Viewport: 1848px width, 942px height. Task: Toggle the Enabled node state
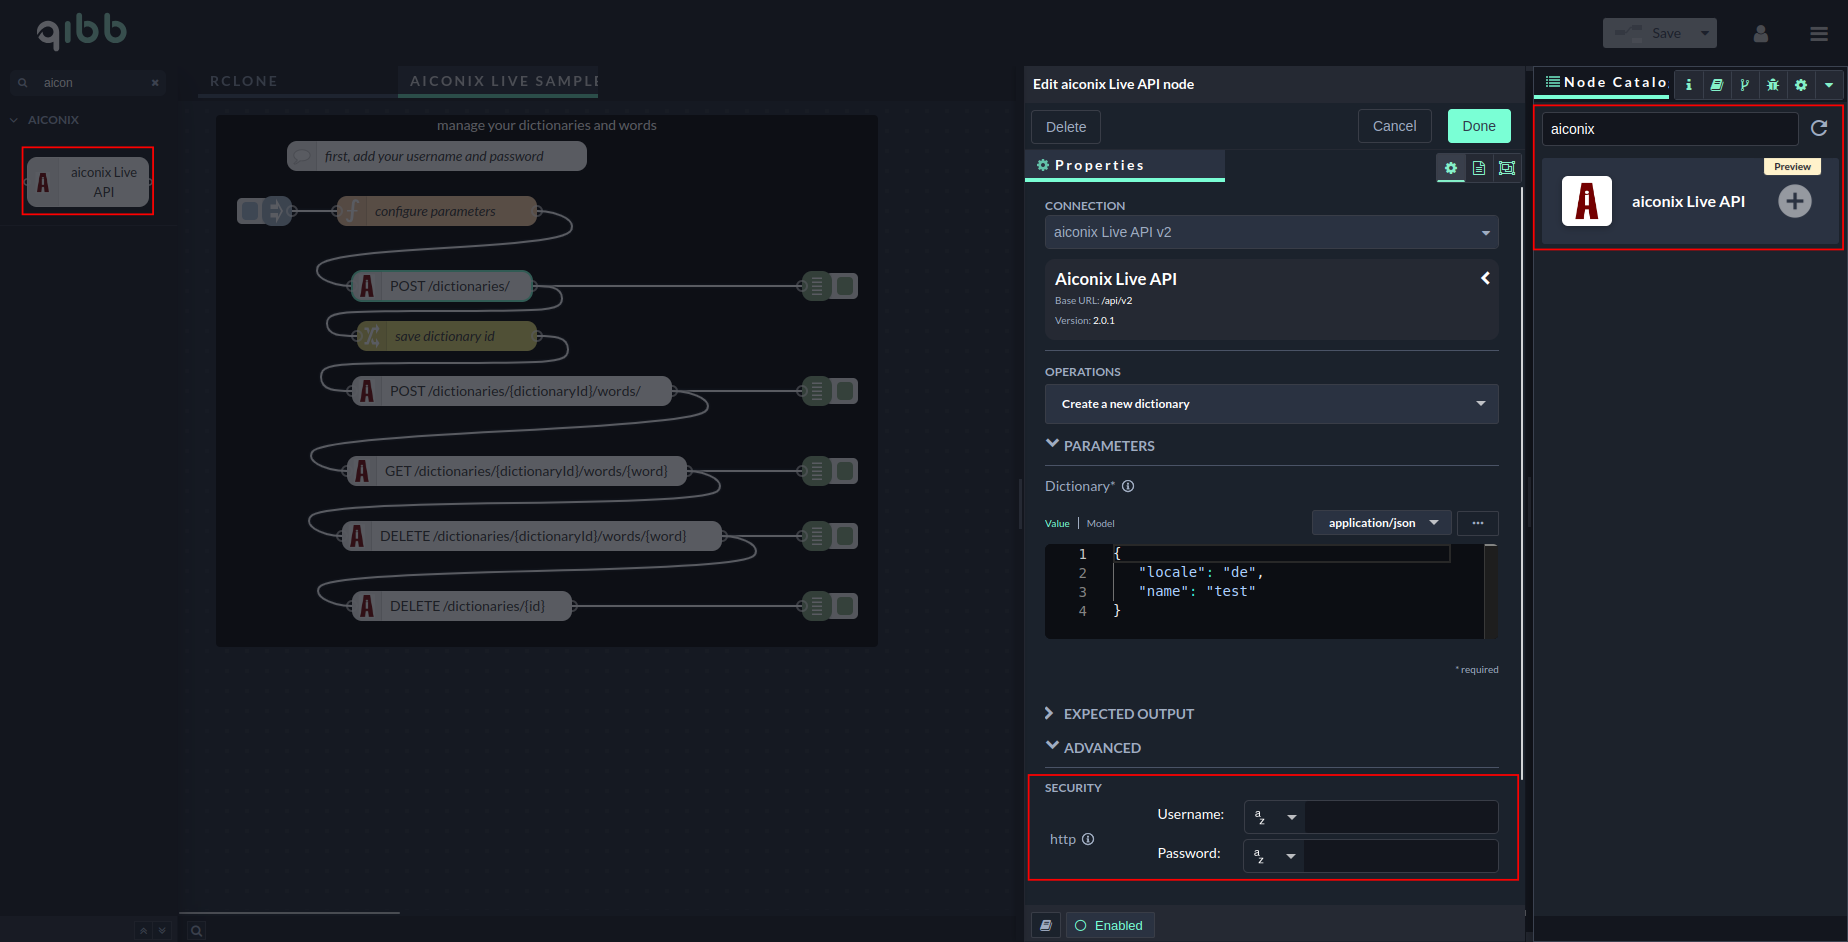point(1109,925)
